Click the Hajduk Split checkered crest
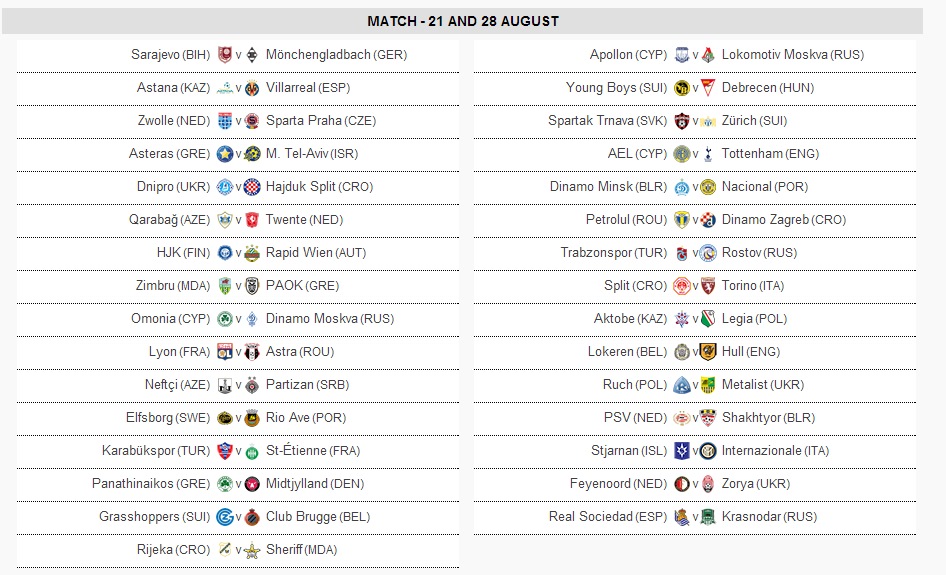Image resolution: width=946 pixels, height=575 pixels. 252,187
